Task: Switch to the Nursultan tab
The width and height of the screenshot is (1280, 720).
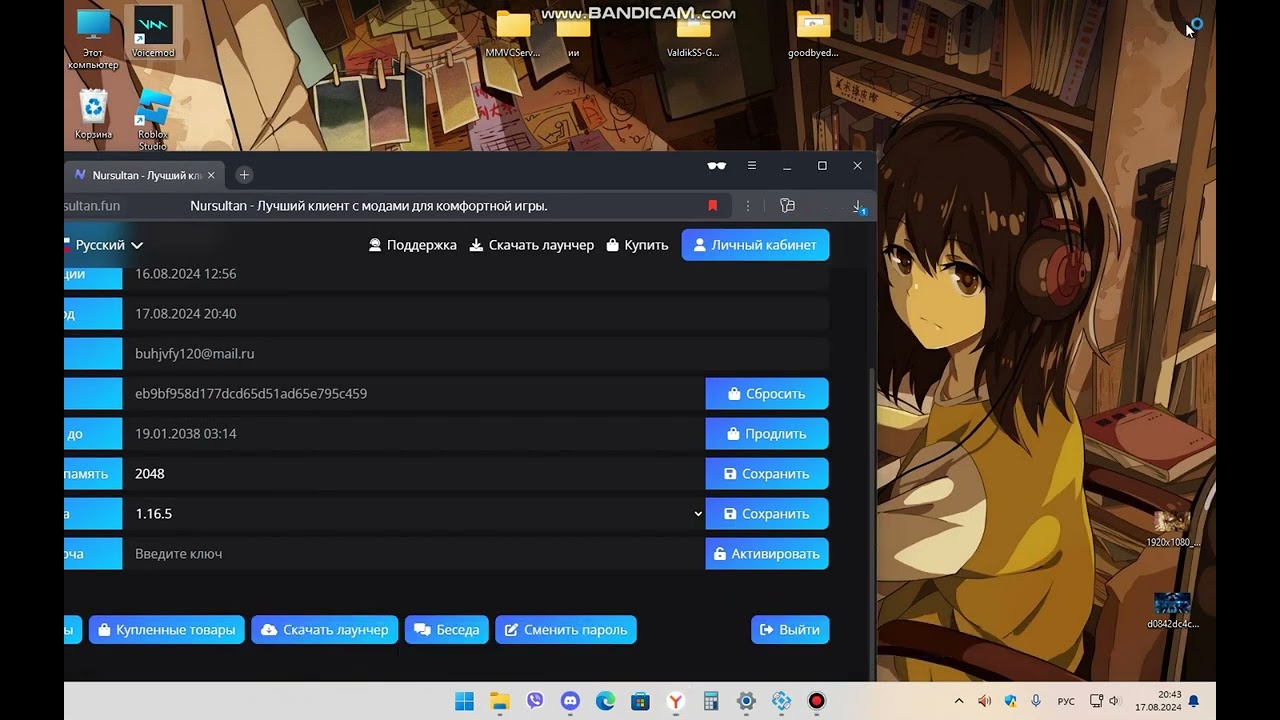Action: 145,175
